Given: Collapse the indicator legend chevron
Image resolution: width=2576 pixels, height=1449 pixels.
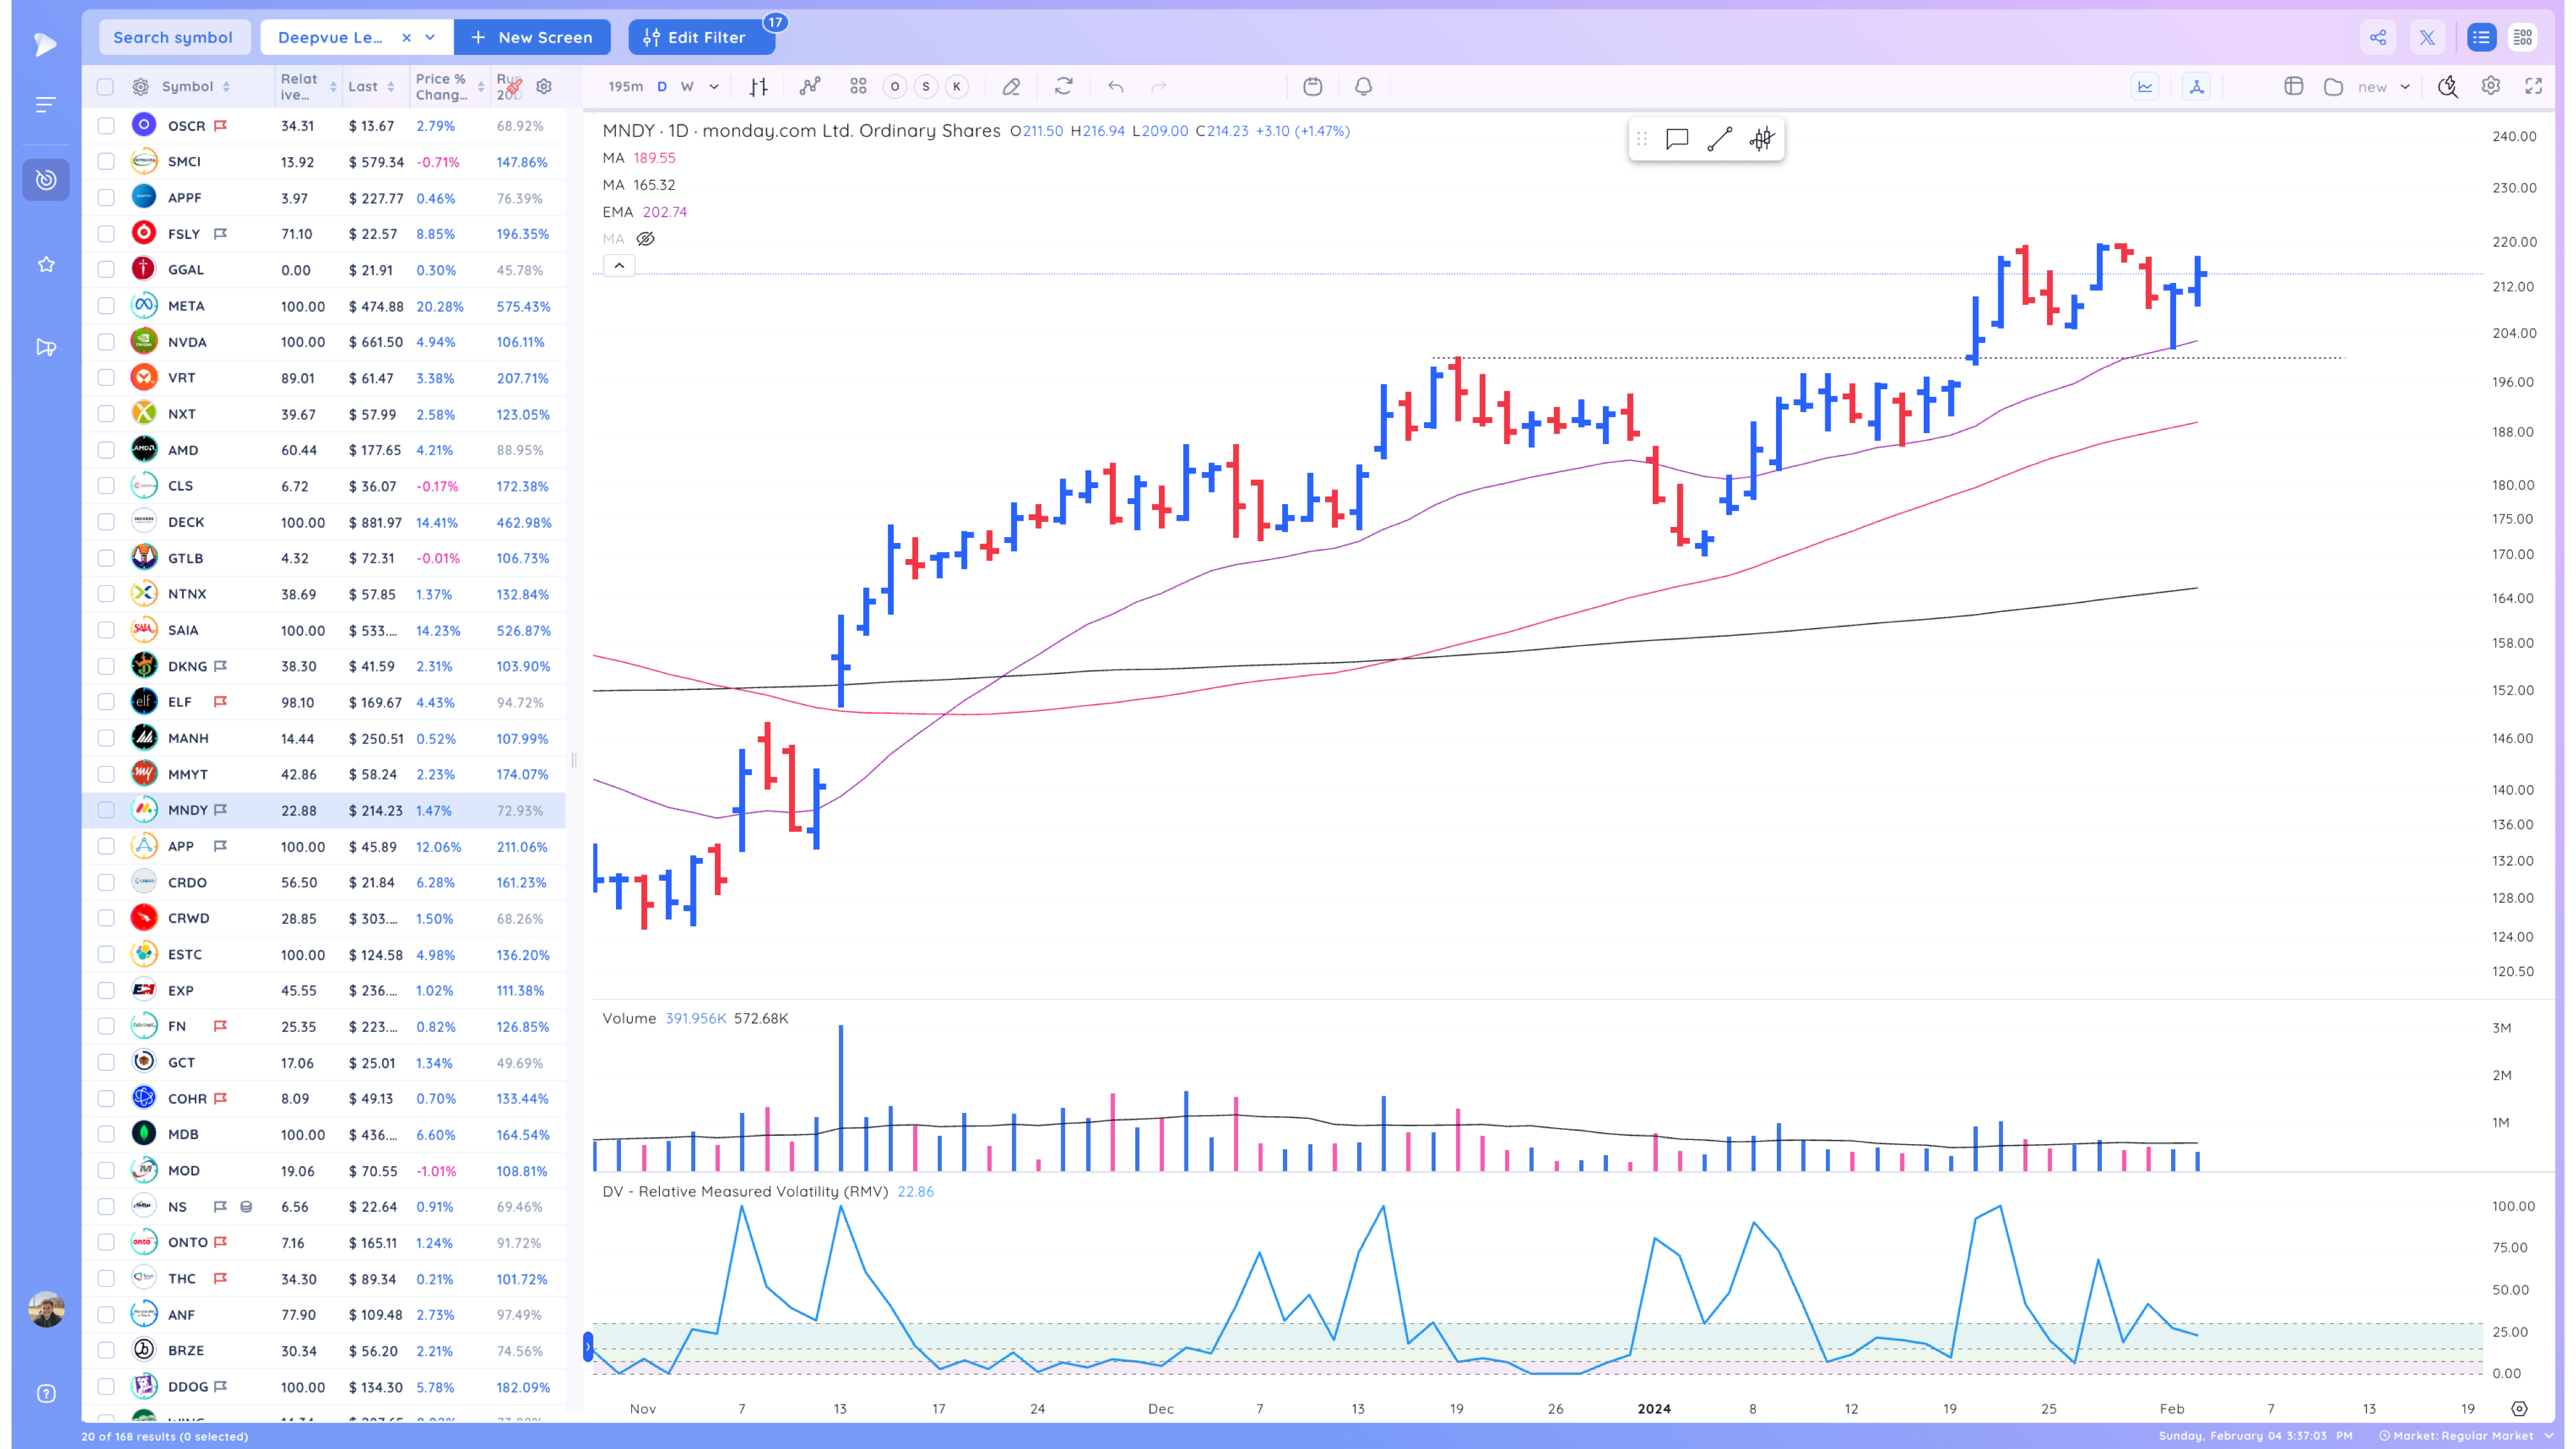Looking at the screenshot, I should [x=619, y=266].
